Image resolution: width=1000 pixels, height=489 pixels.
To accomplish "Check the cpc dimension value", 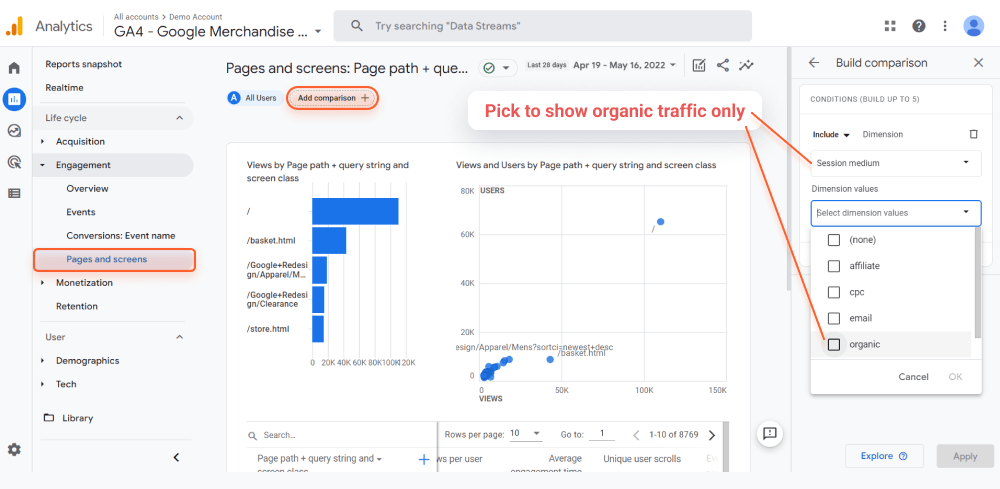I will 834,292.
